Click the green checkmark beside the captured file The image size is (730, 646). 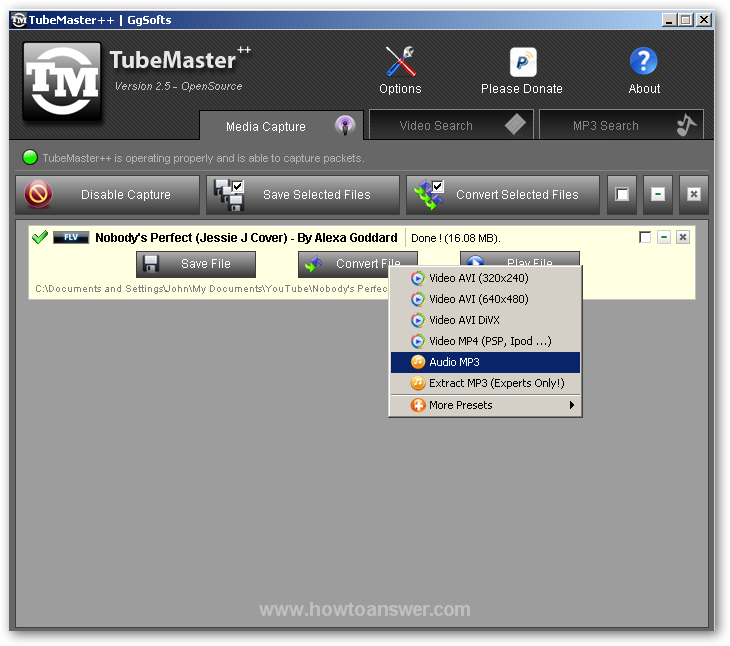tap(40, 237)
